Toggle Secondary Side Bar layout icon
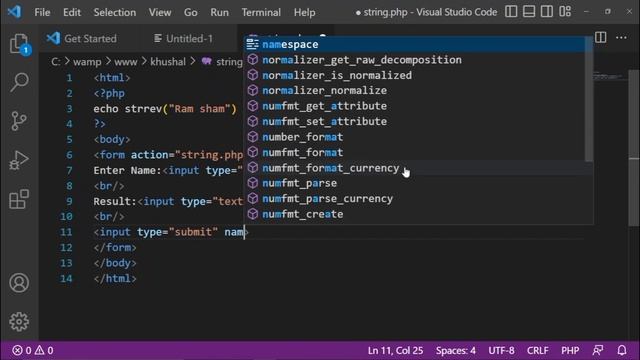This screenshot has height=360, width=640. [x=547, y=11]
